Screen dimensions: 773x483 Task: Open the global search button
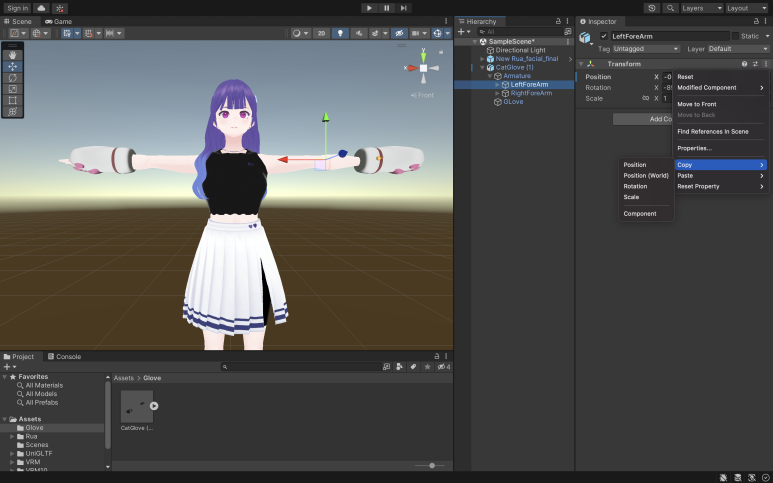pyautogui.click(x=670, y=8)
